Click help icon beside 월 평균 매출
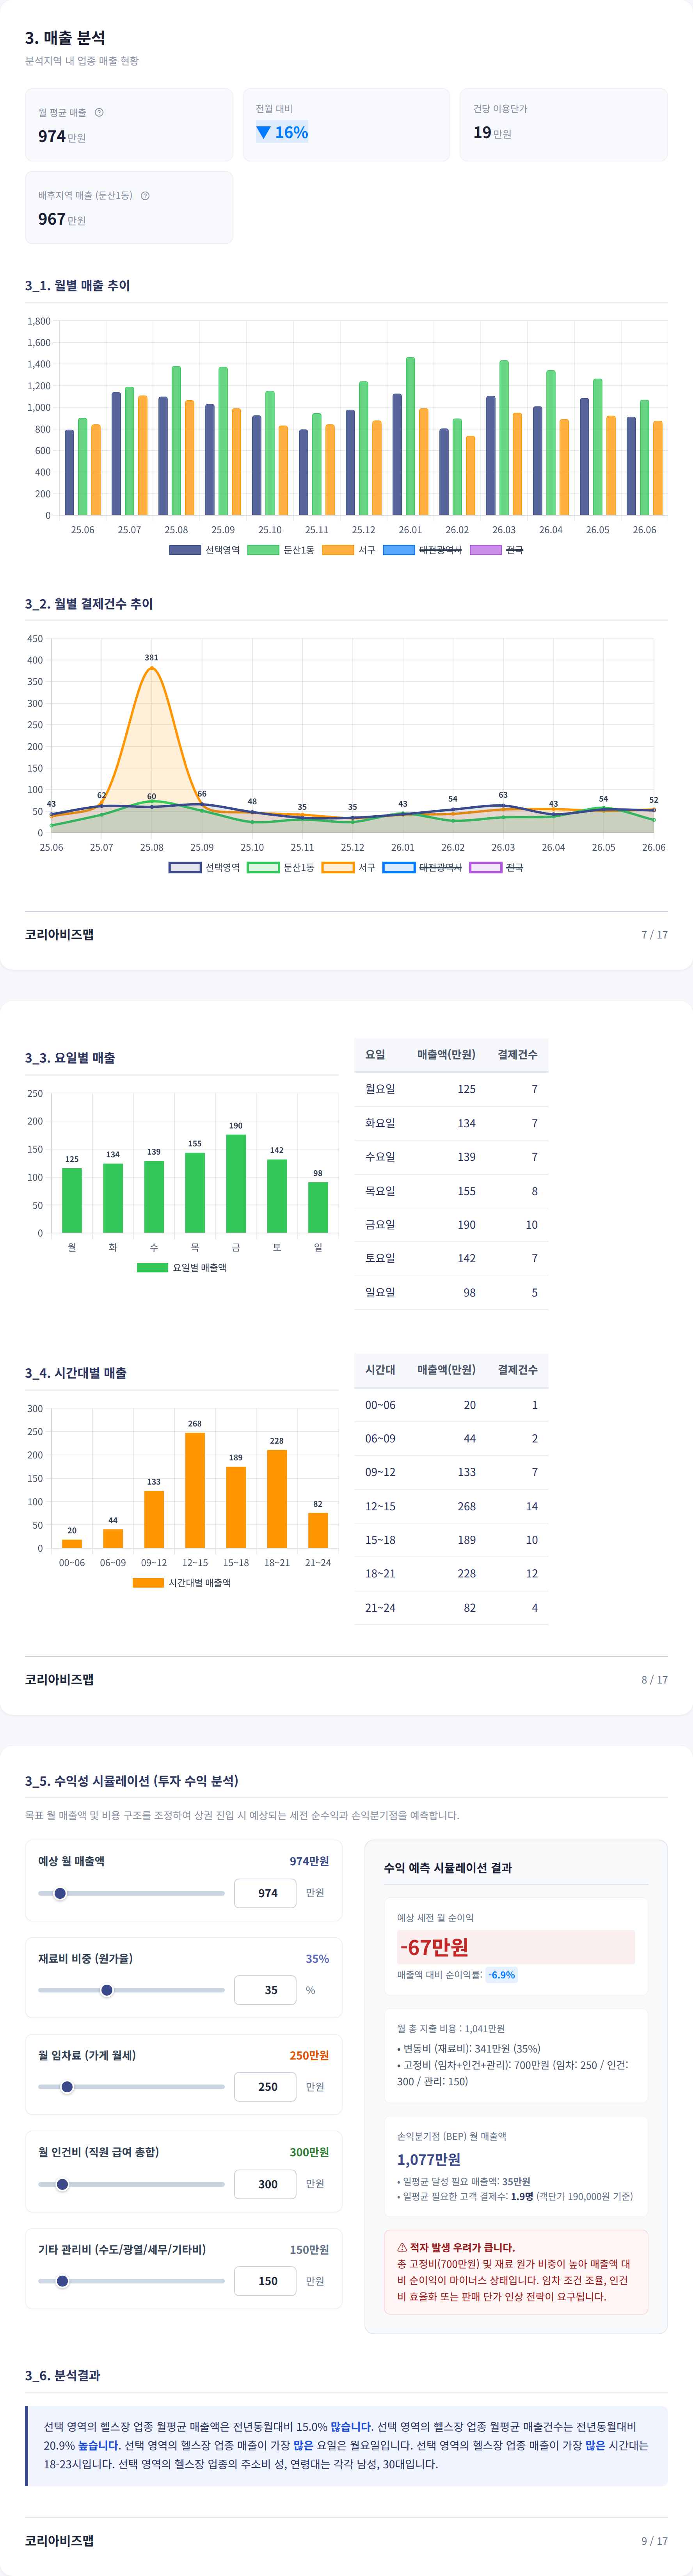This screenshot has width=693, height=2576. (99, 112)
